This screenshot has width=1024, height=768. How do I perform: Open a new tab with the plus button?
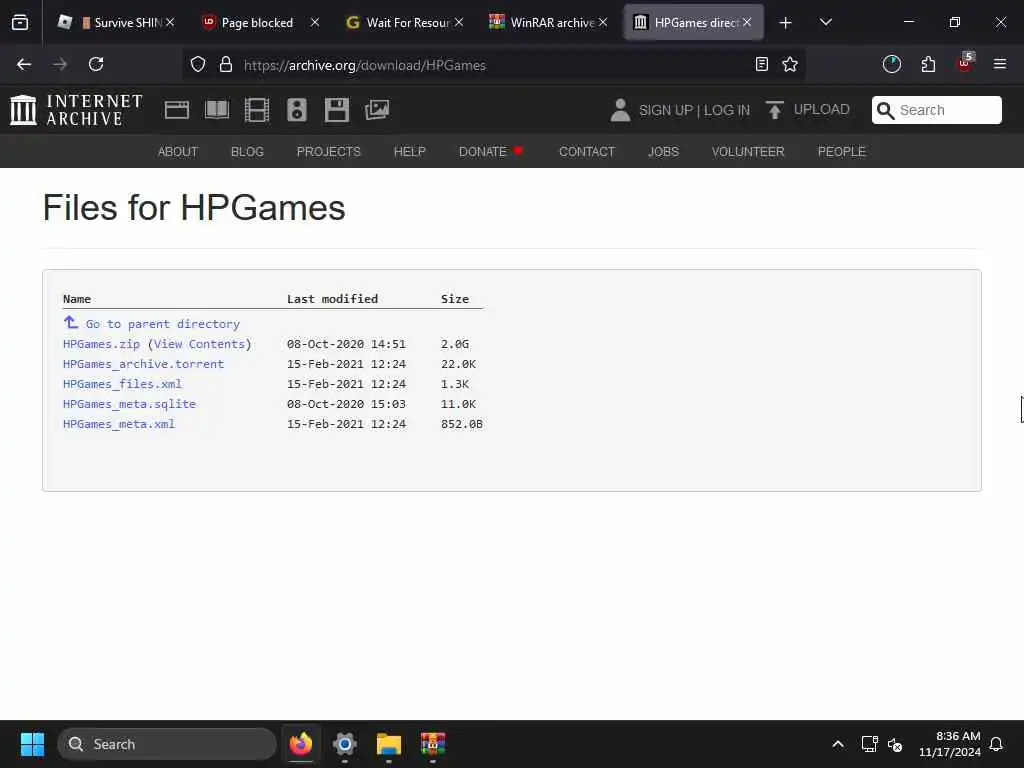click(786, 23)
